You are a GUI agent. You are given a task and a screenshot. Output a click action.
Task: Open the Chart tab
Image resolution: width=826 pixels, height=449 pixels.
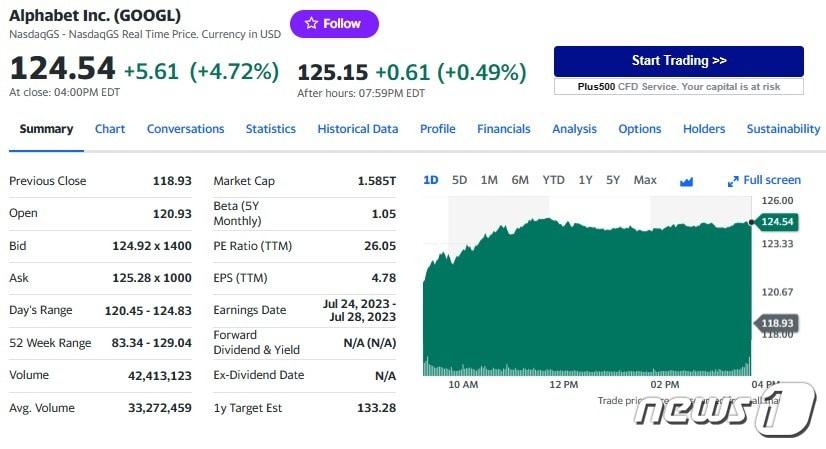(x=110, y=129)
